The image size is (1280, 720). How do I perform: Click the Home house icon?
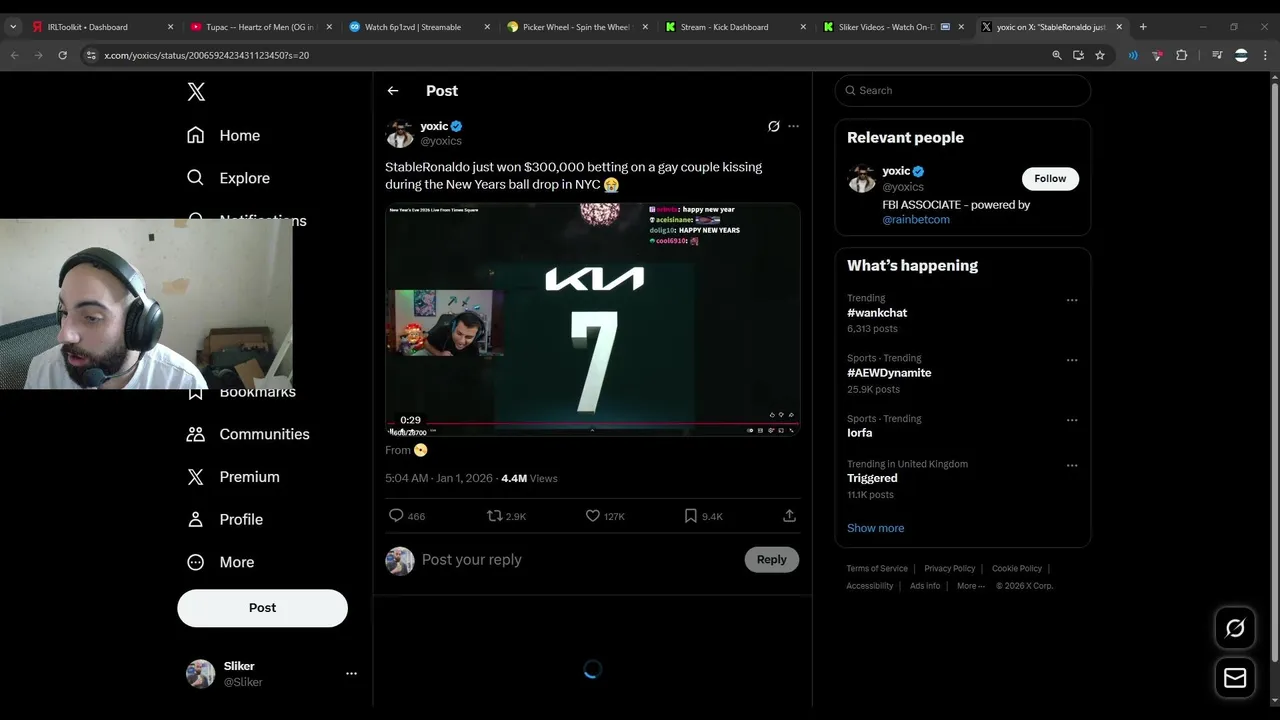tap(196, 135)
